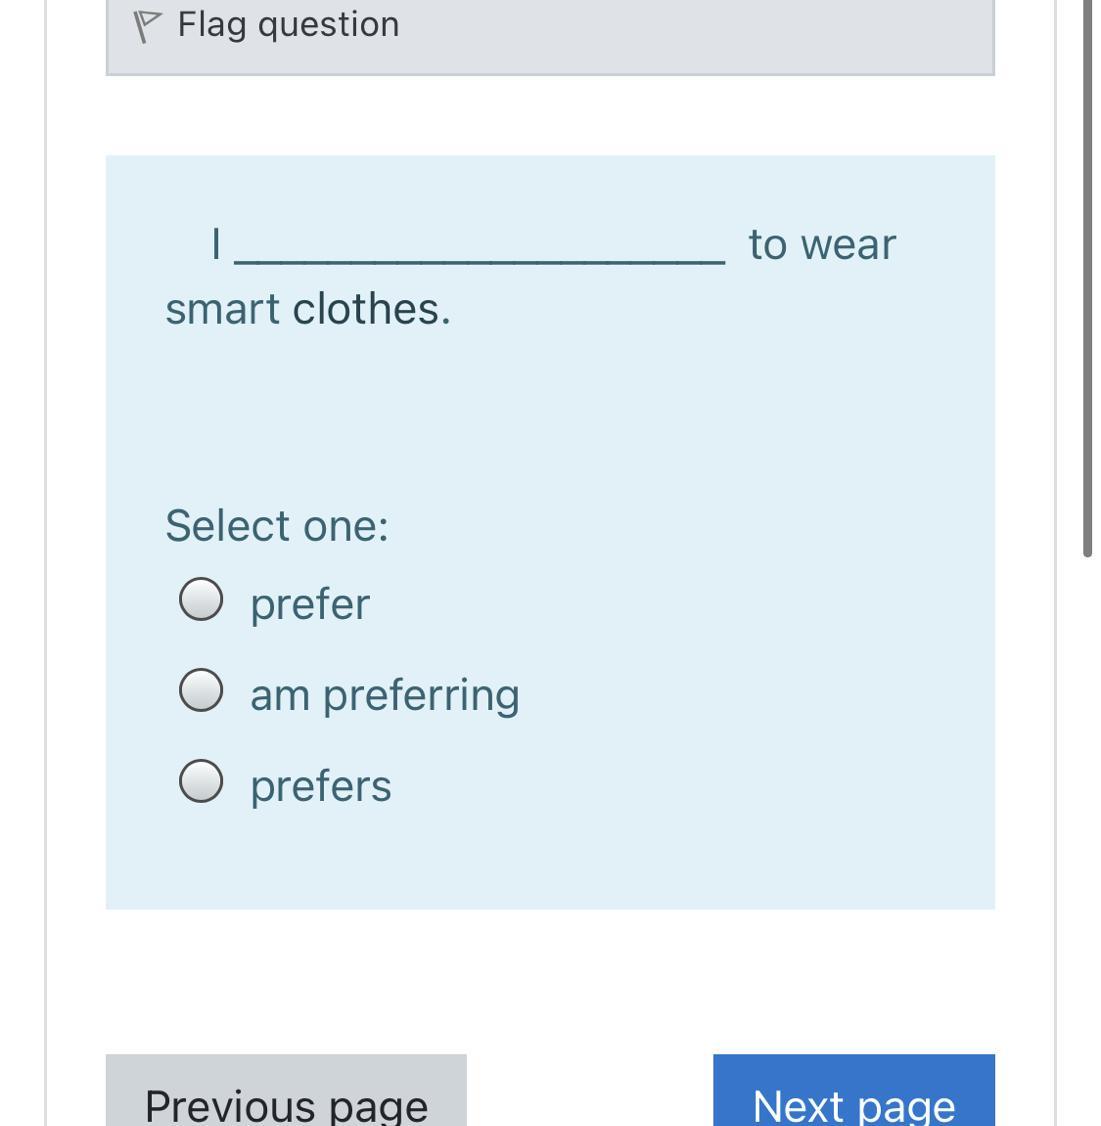Click the 'Select one:' prompt text
The height and width of the screenshot is (1126, 1101).
pyautogui.click(x=277, y=526)
